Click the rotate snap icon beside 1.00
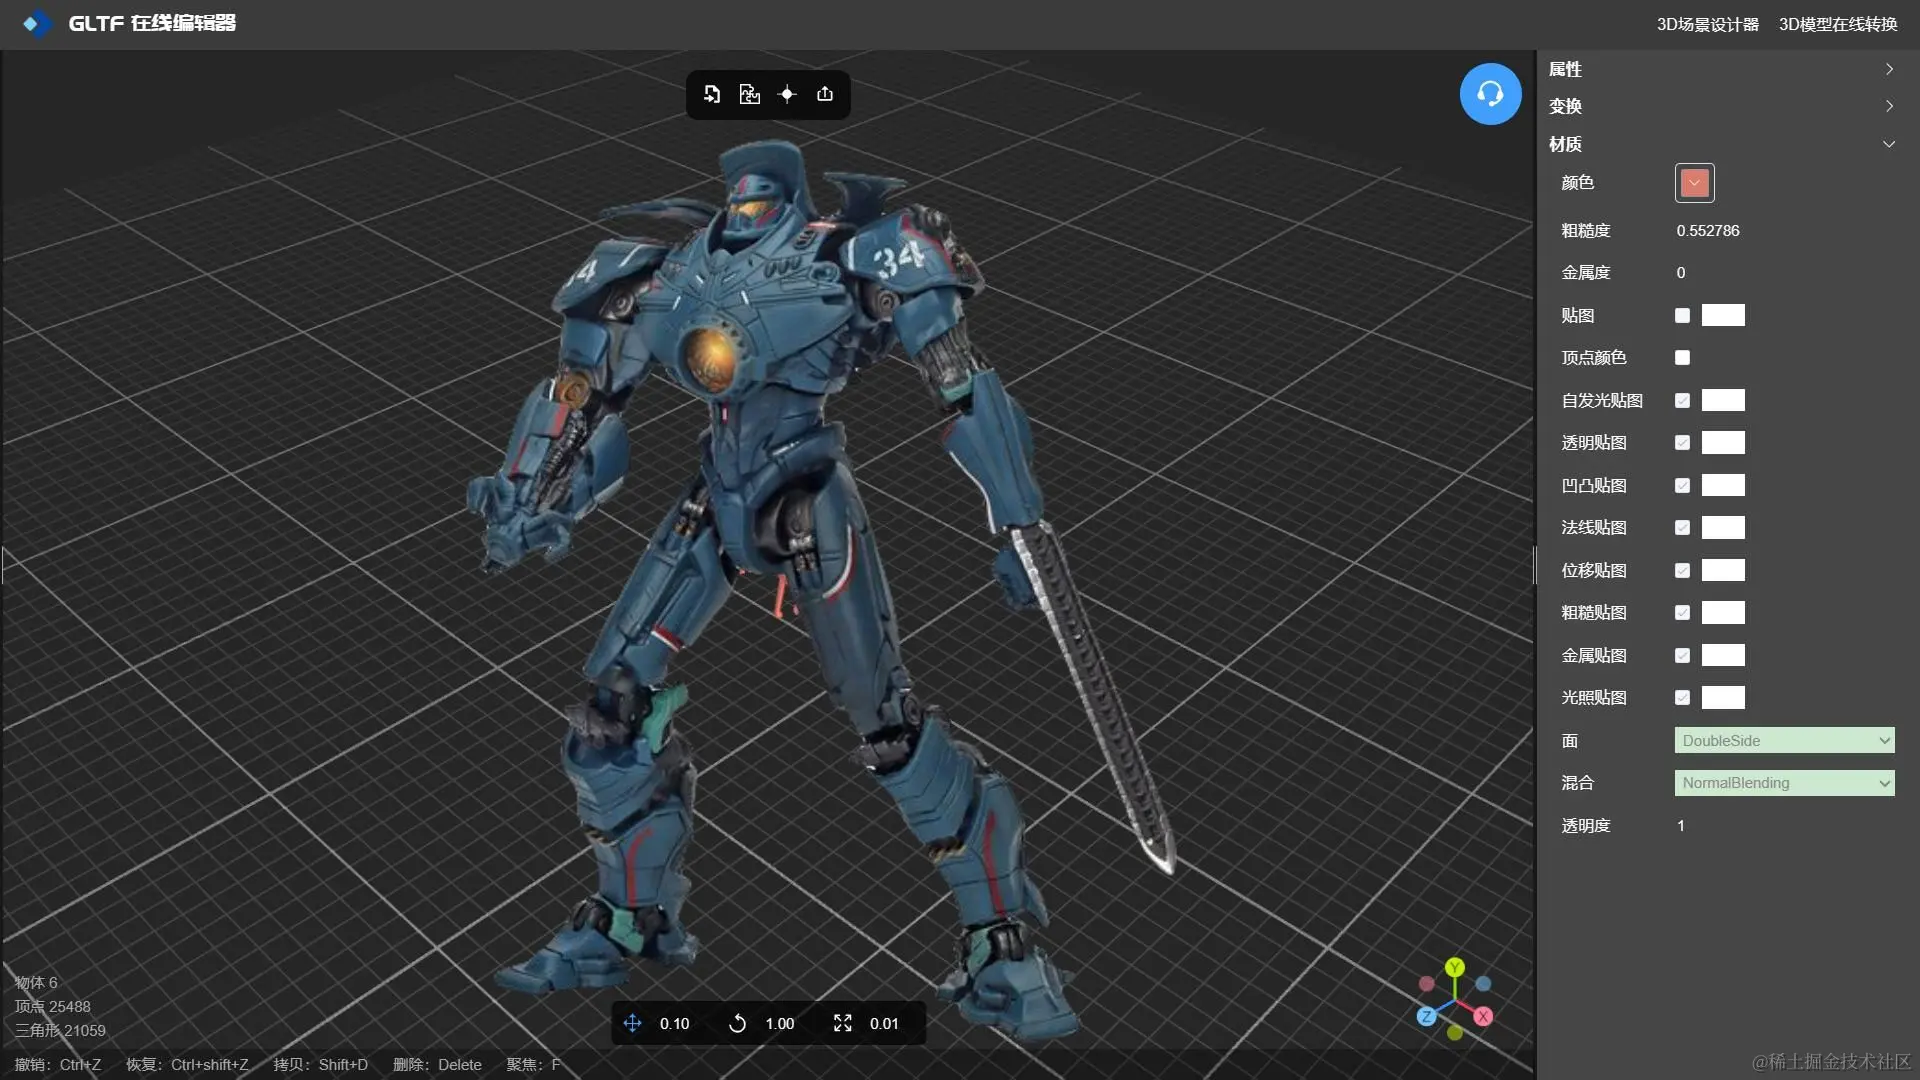The width and height of the screenshot is (1920, 1080). 737,1023
